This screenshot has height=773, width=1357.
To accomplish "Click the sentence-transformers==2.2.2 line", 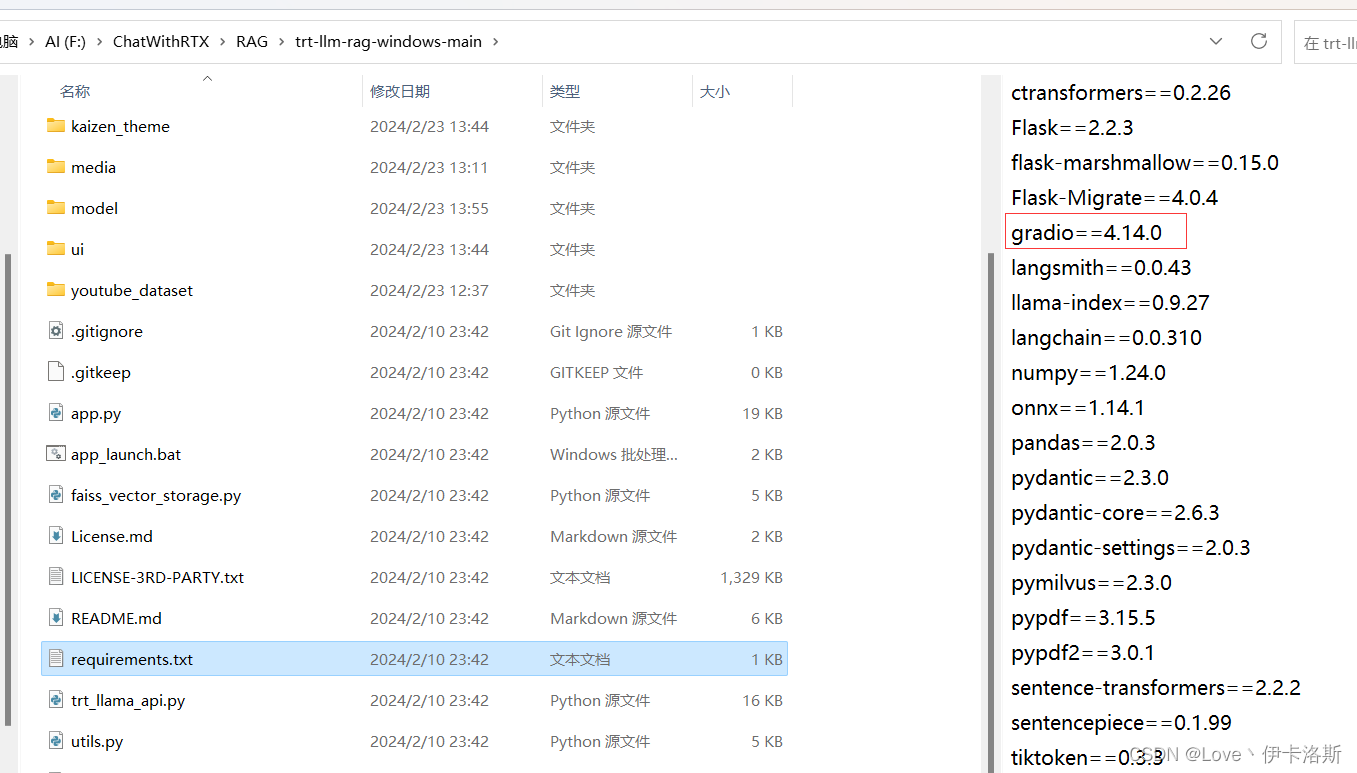I will click(1156, 688).
